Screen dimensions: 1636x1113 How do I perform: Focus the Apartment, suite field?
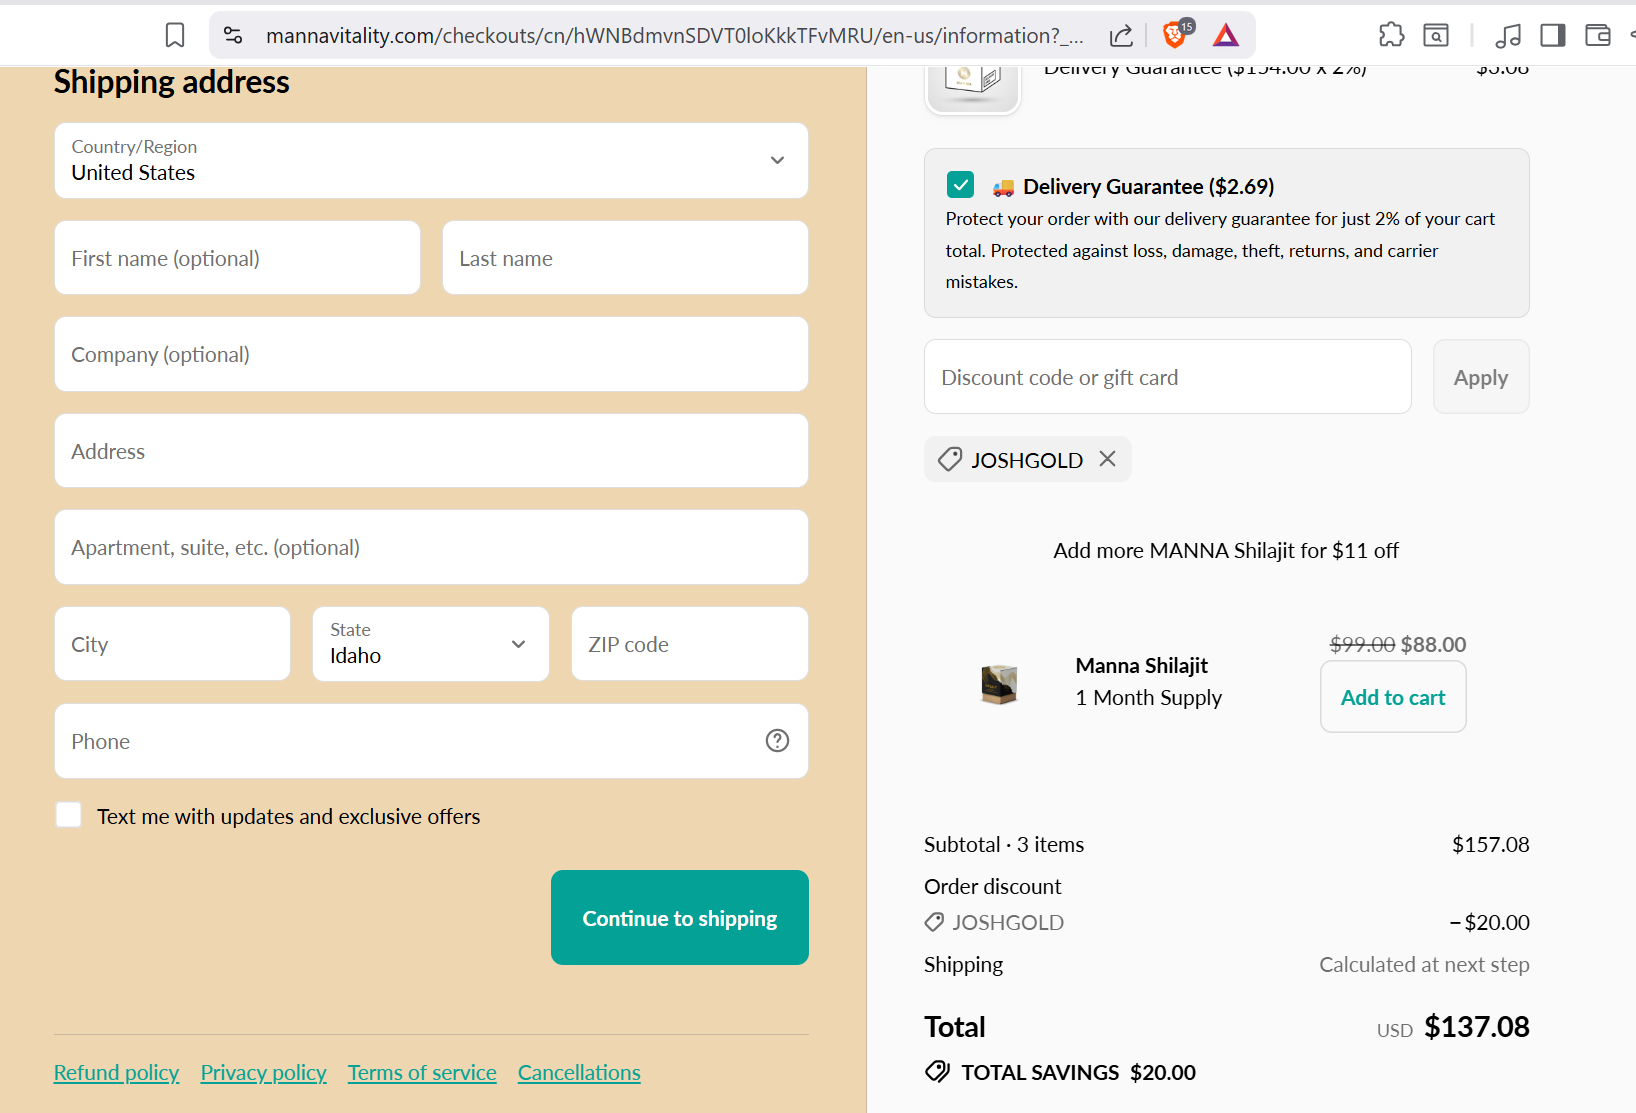pos(431,547)
